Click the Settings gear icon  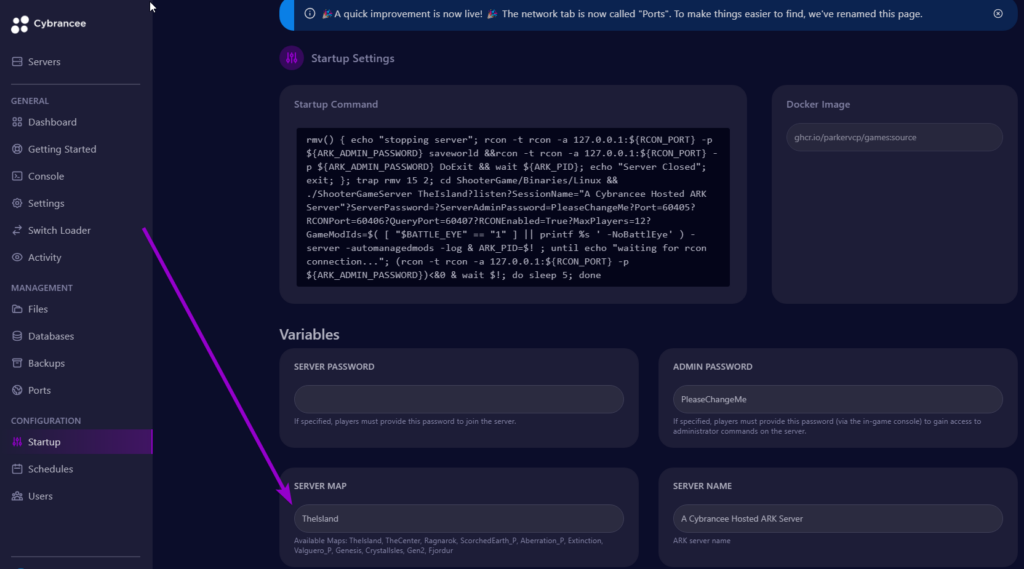pyautogui.click(x=17, y=203)
